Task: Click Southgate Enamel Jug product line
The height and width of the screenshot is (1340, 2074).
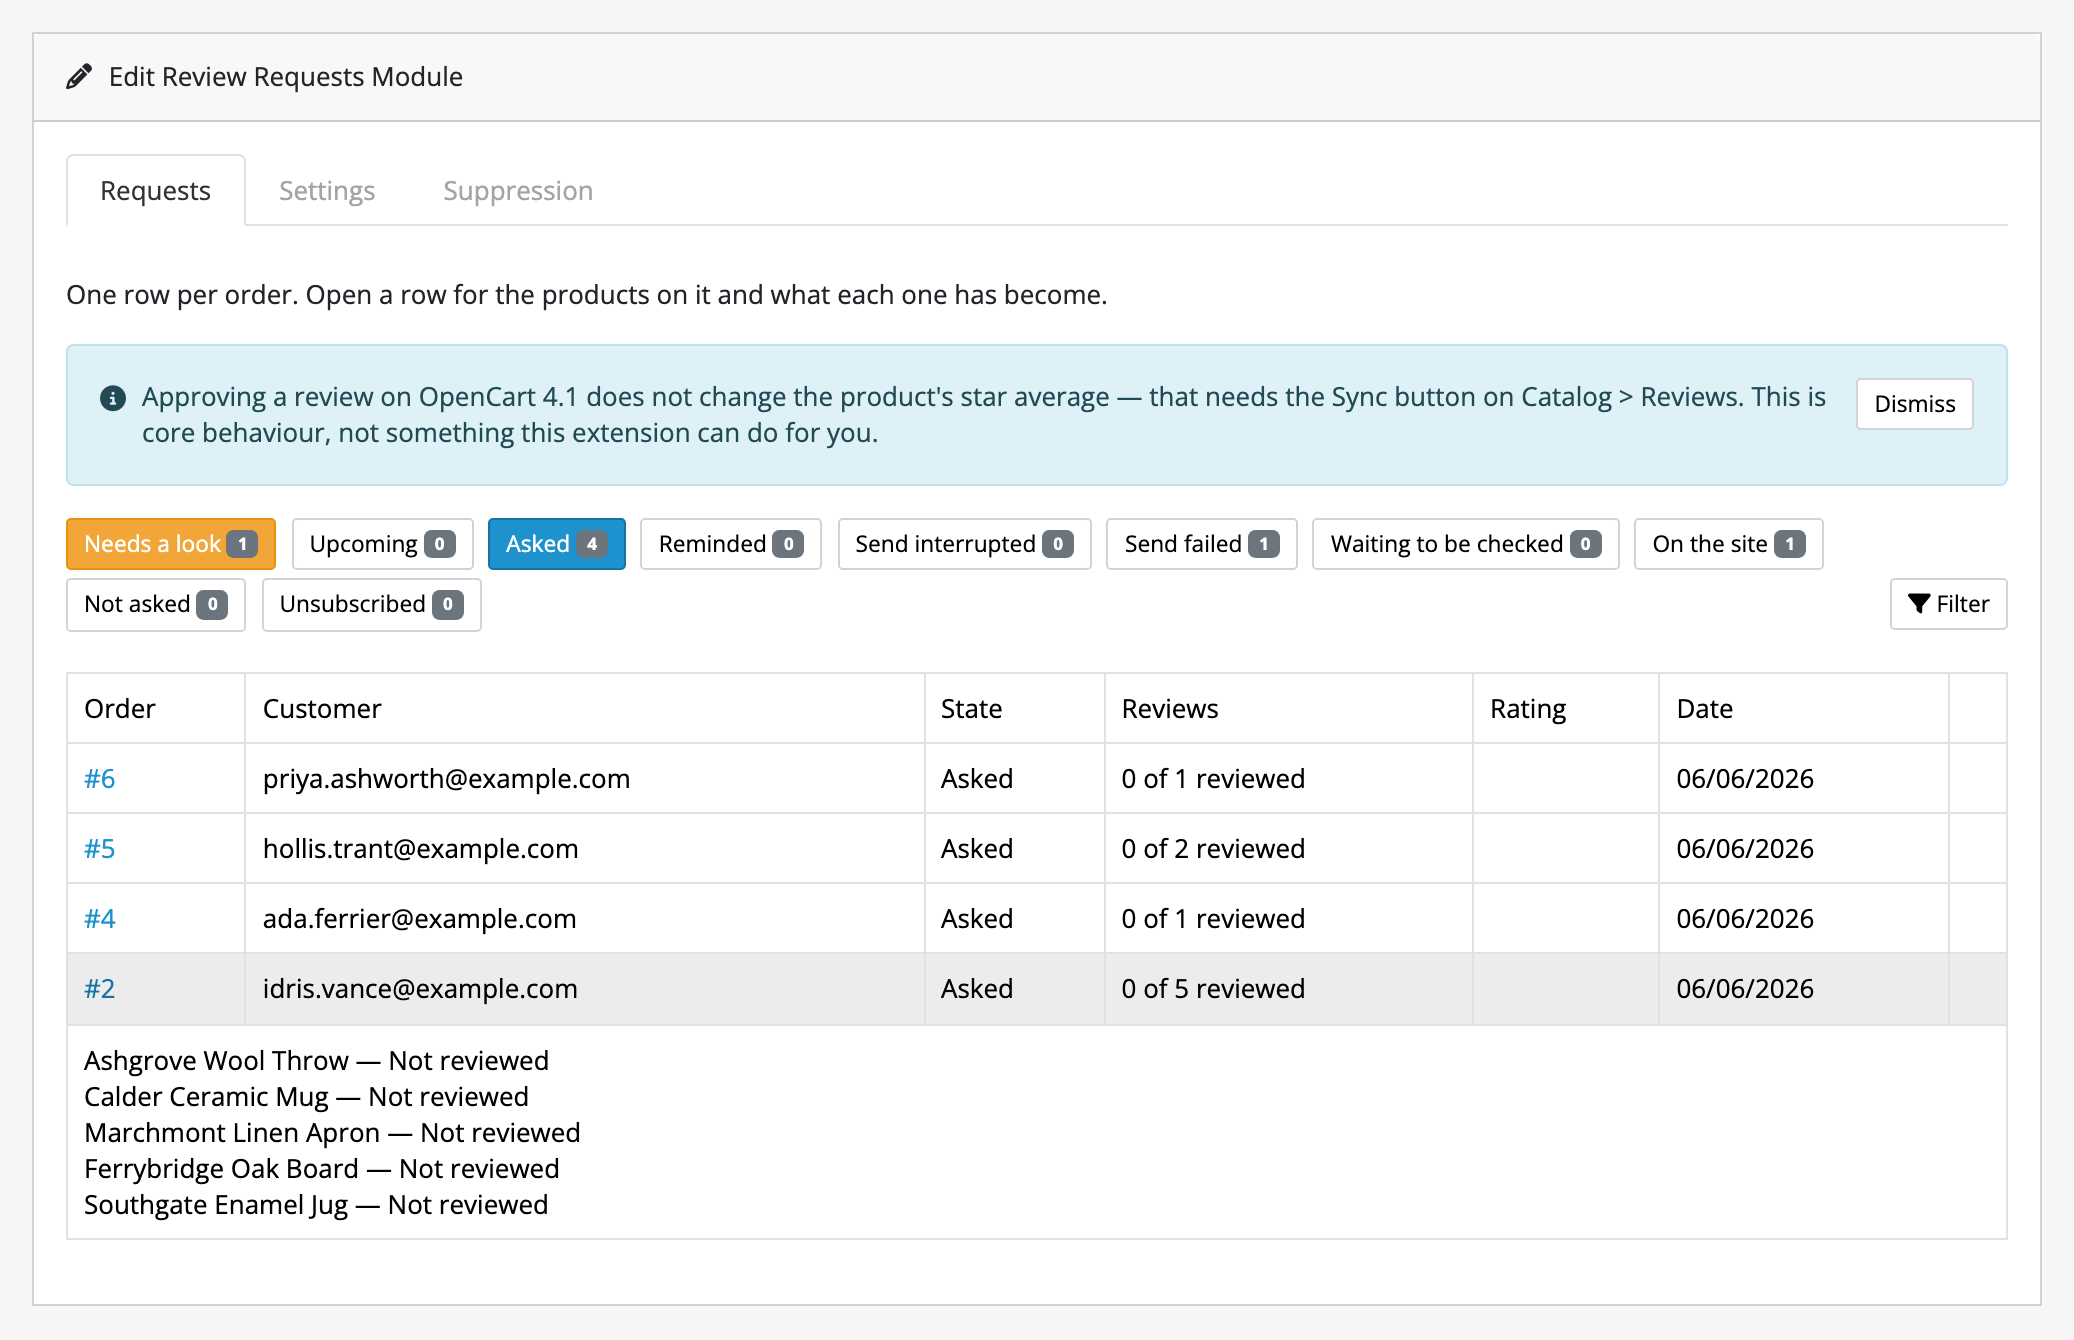Action: tap(316, 1204)
